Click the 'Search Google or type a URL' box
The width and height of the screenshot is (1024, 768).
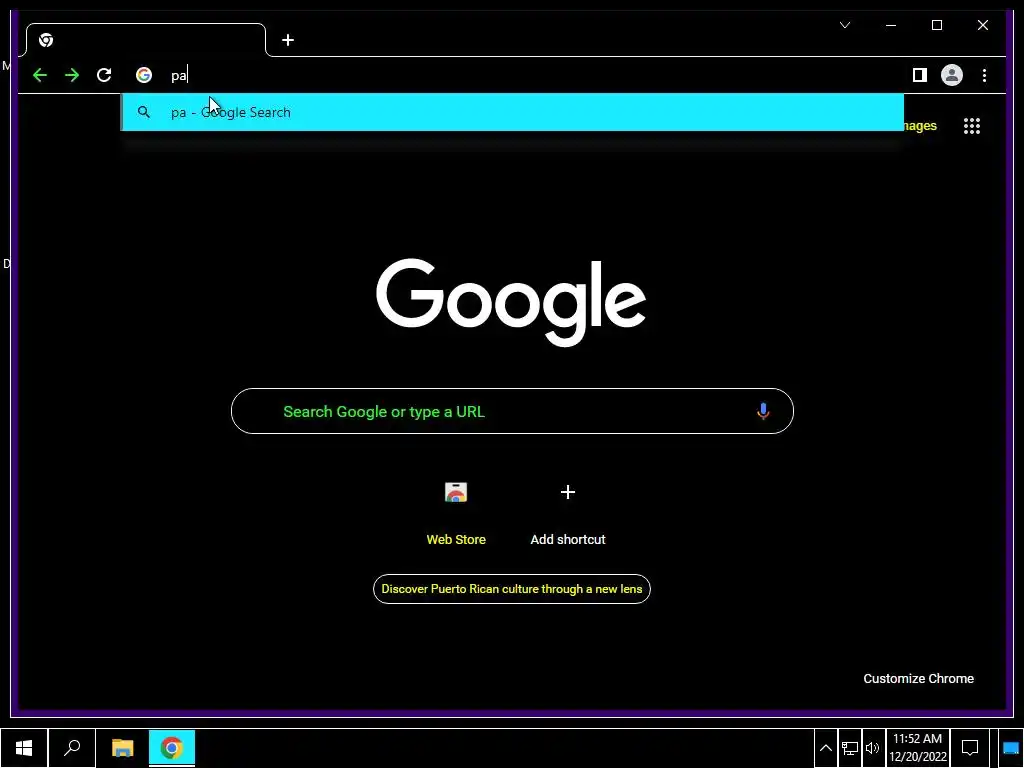pyautogui.click(x=513, y=411)
